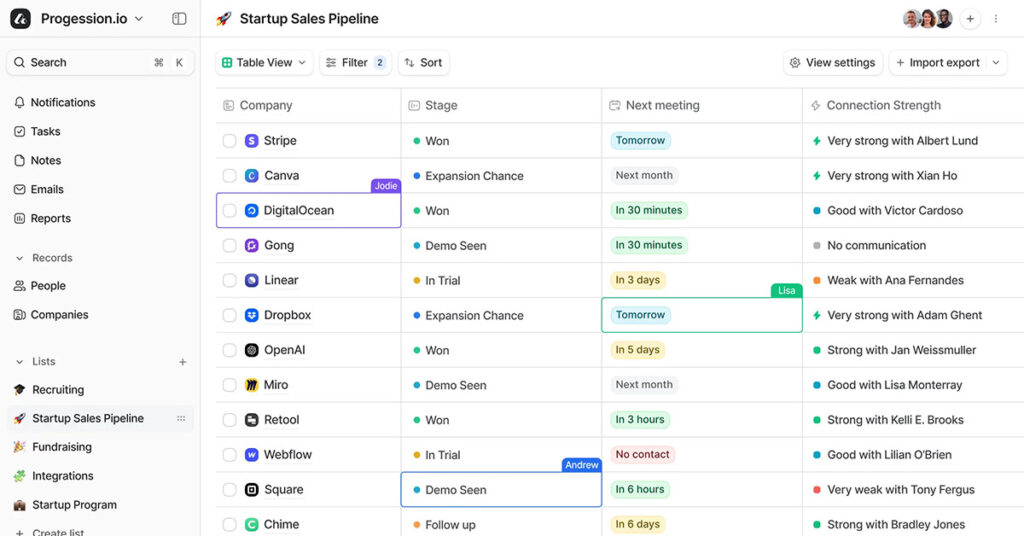Click the Notifications bell icon
Screen dimensions: 1024x536
(x=19, y=103)
